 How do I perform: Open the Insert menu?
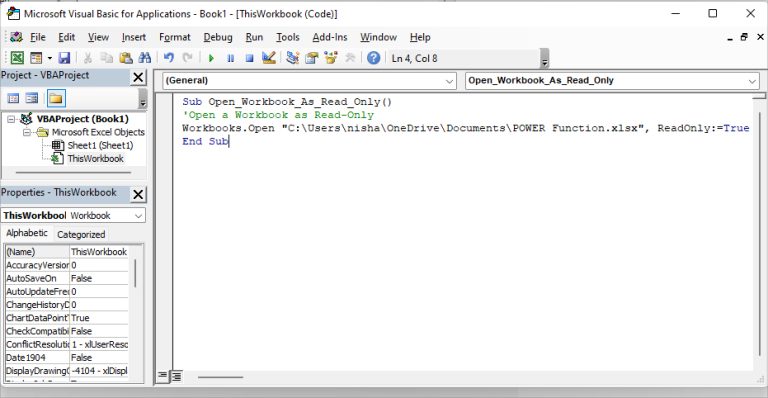134,37
